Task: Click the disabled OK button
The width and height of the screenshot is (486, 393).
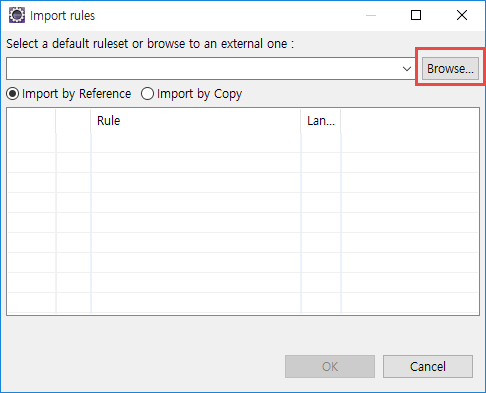Action: [330, 366]
